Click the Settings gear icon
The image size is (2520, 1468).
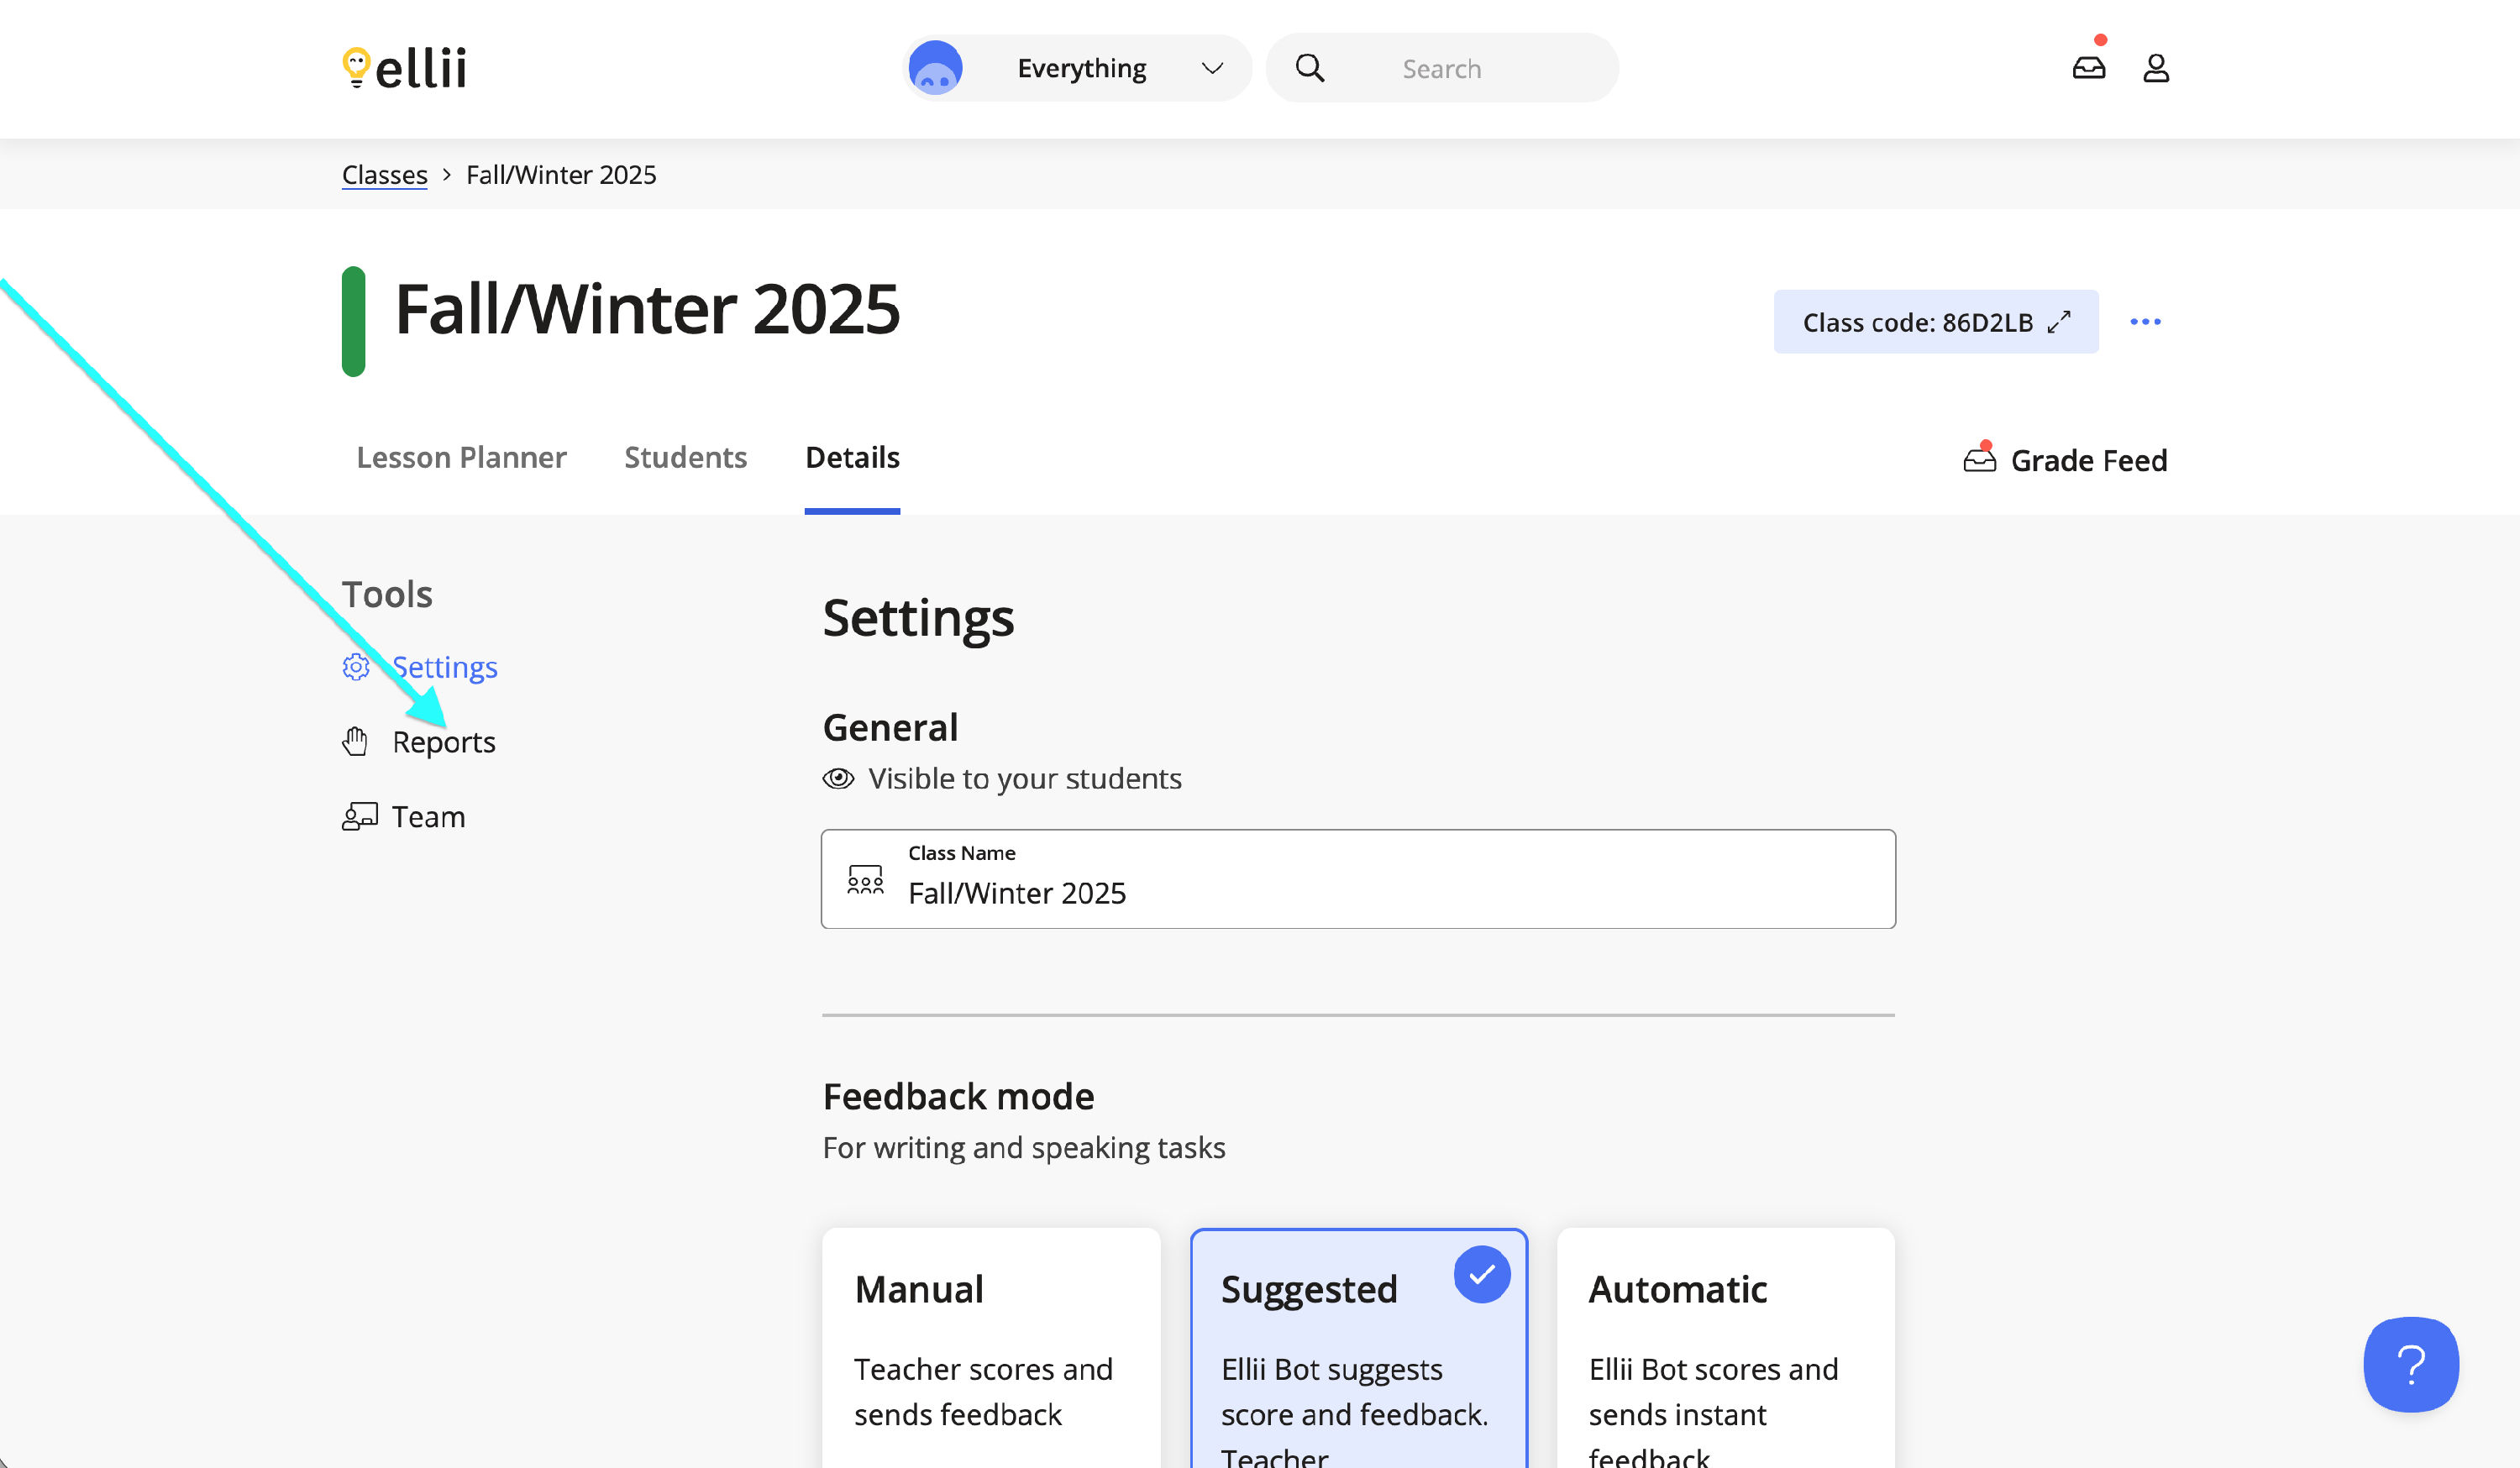(356, 667)
